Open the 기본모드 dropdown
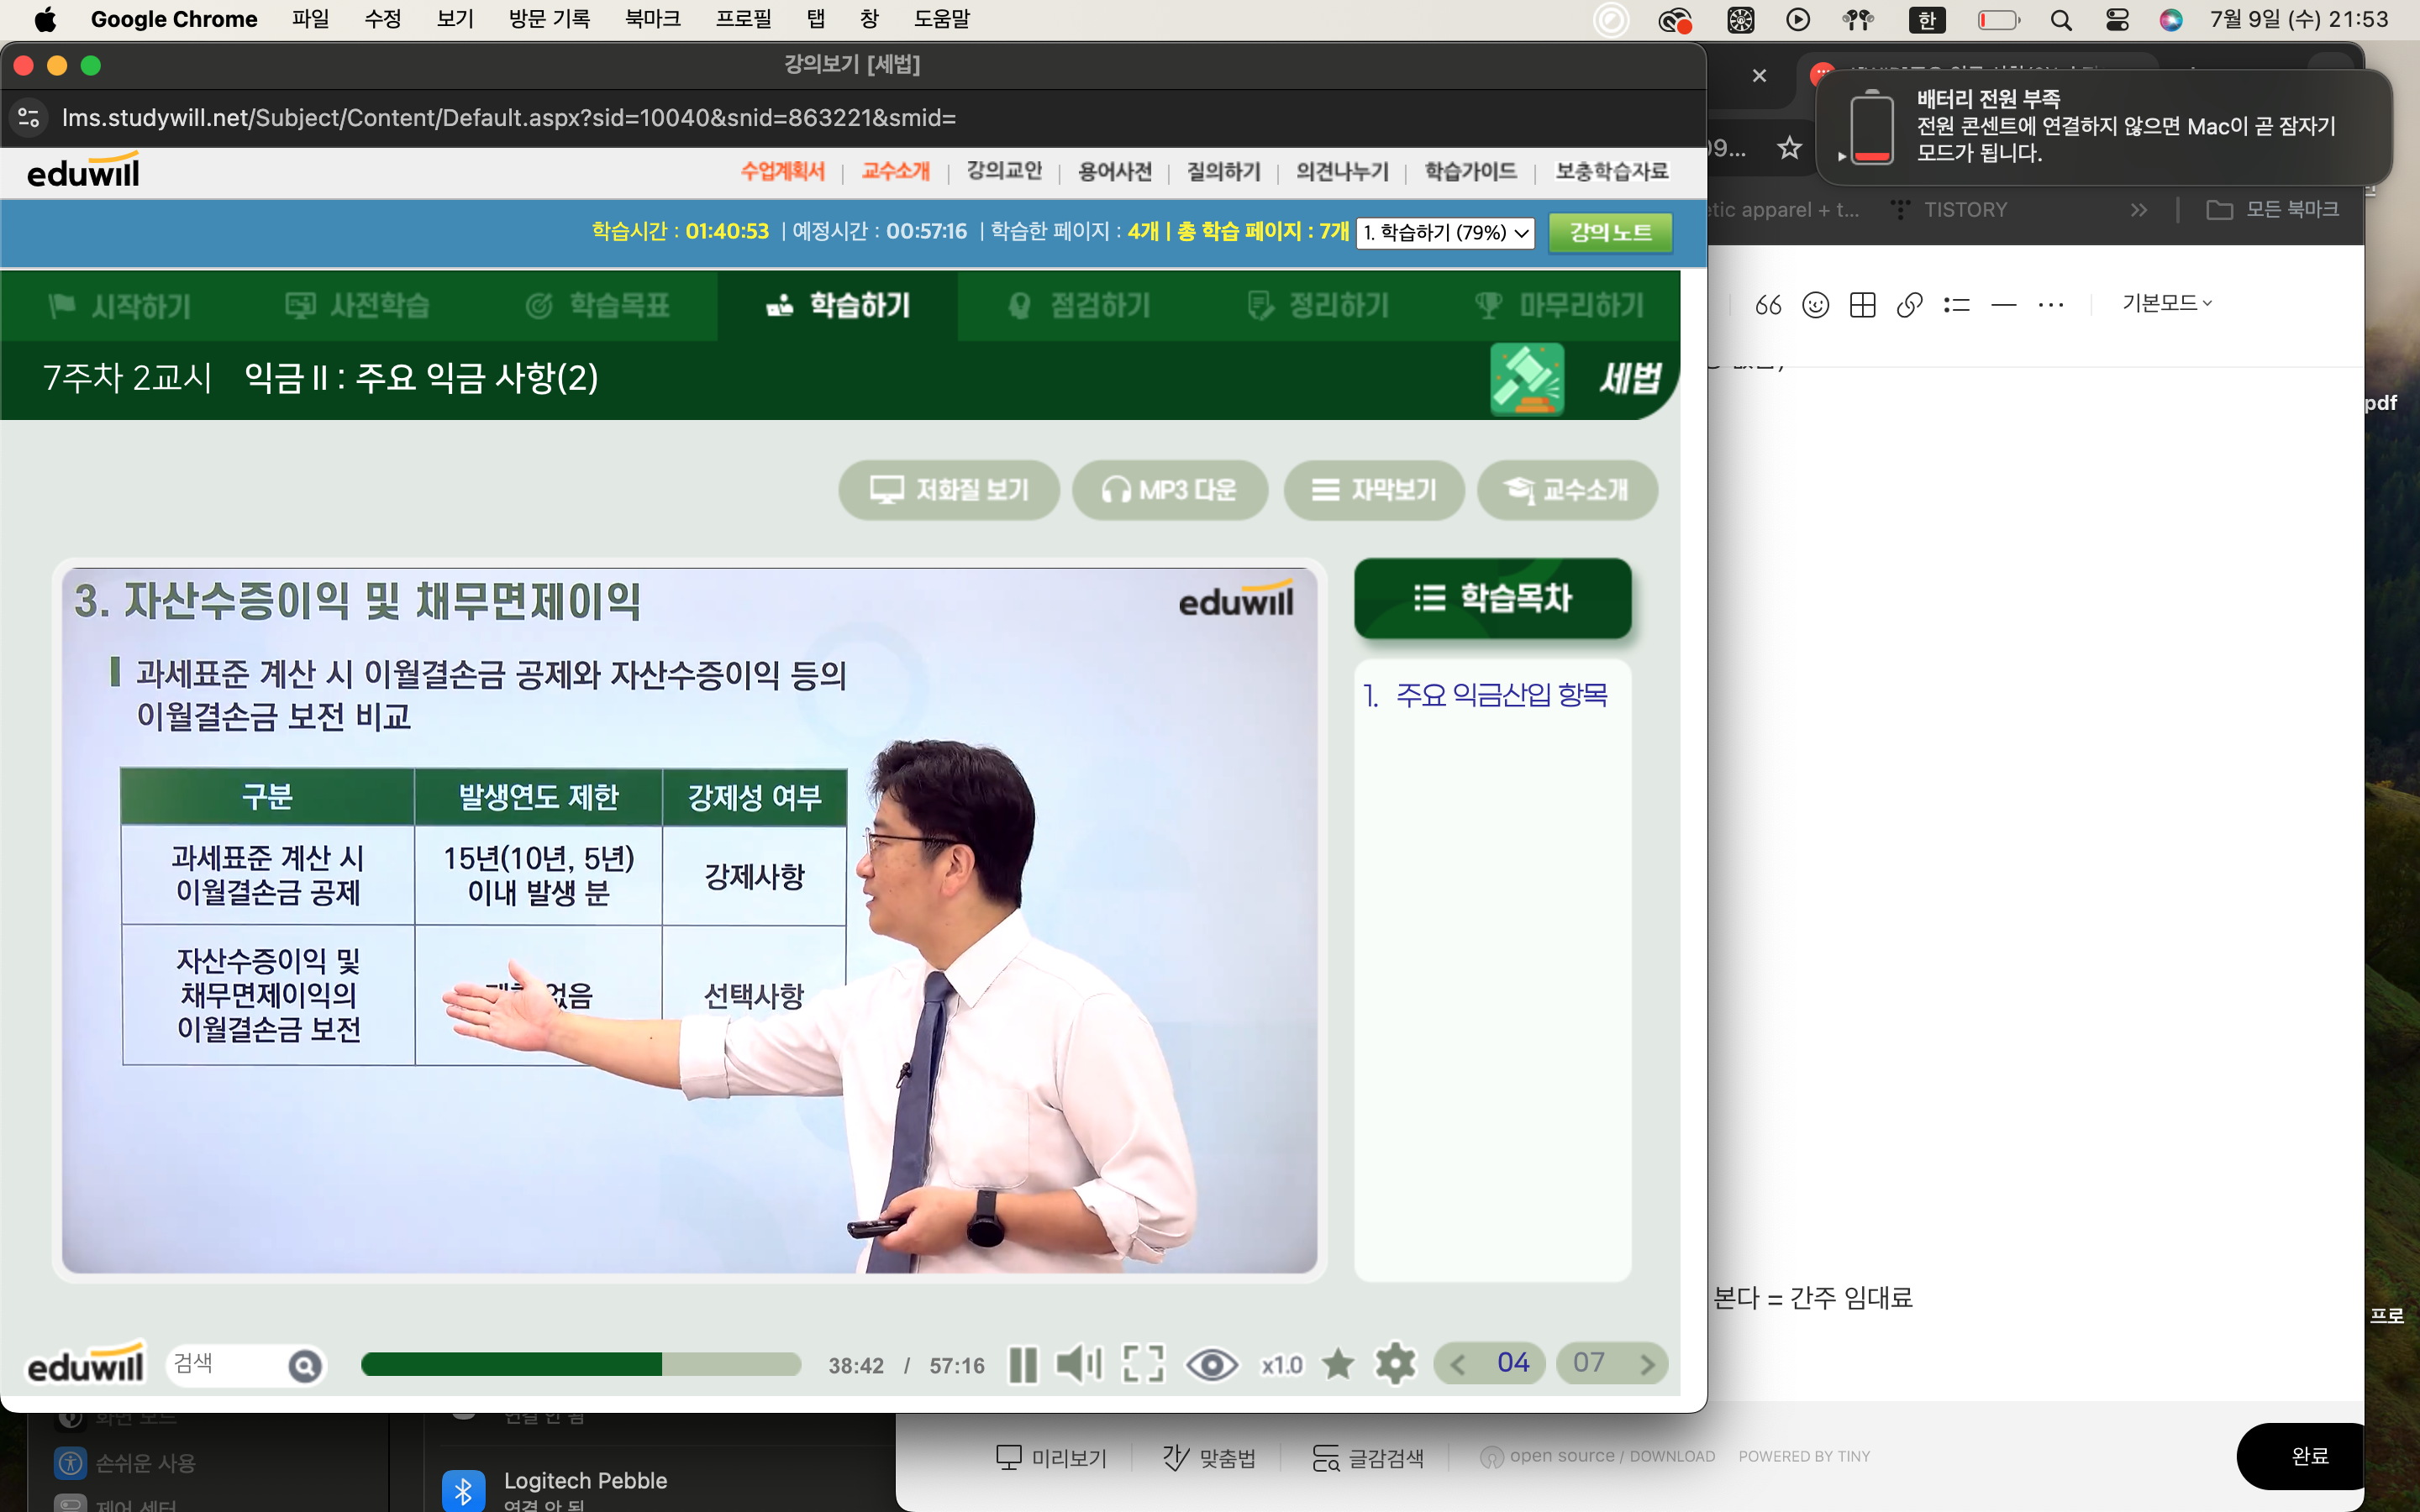The width and height of the screenshot is (2420, 1512). click(2166, 303)
